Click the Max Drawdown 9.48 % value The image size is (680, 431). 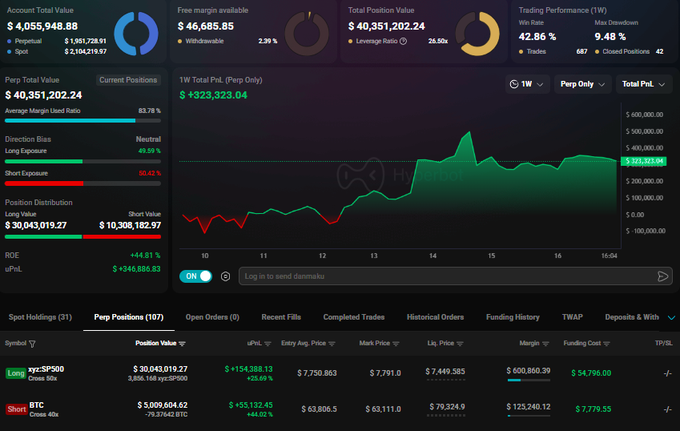pyautogui.click(x=610, y=37)
